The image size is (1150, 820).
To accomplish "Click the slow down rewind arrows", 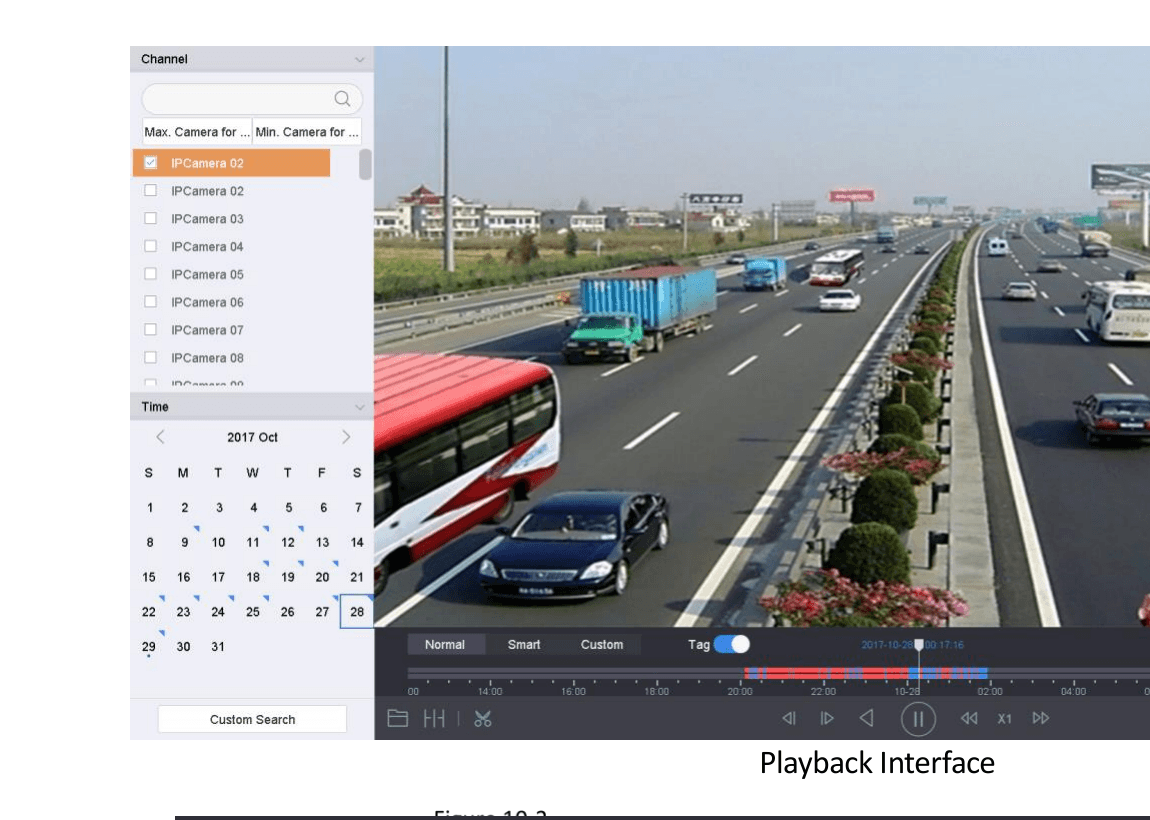I will point(969,718).
